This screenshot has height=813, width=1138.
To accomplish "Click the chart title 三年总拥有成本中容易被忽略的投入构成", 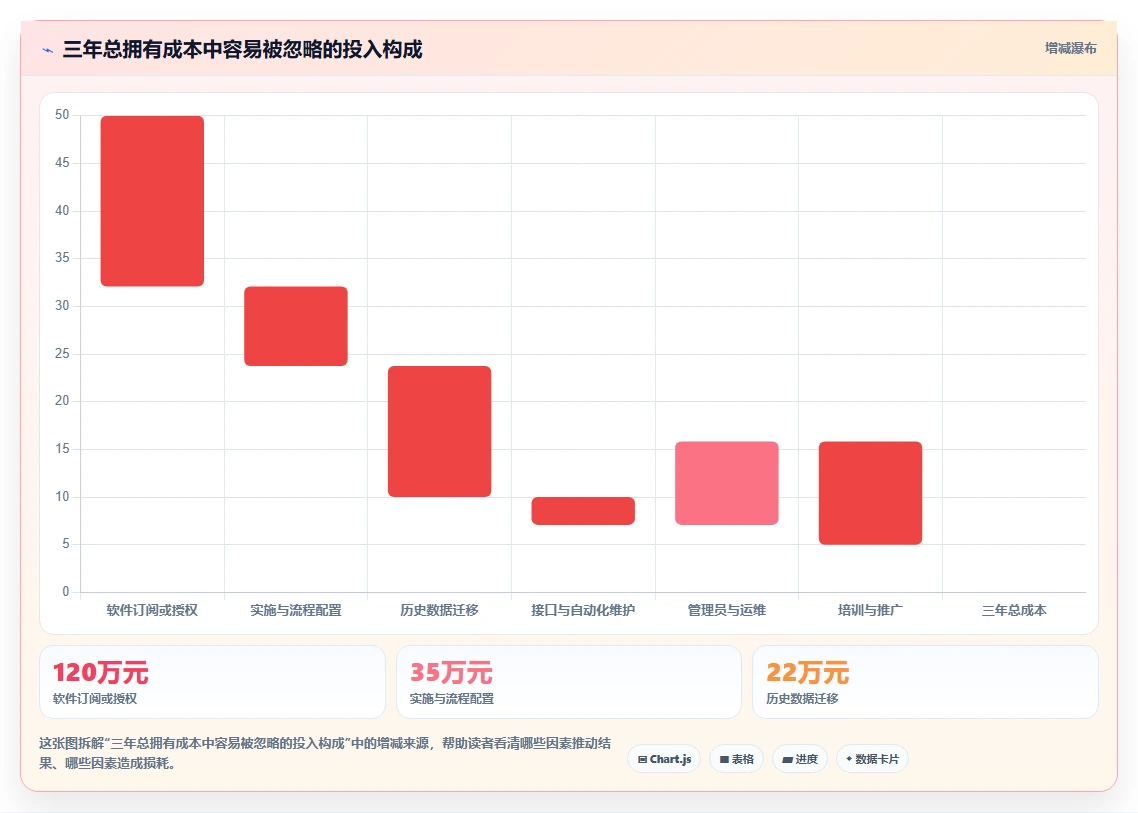I will pyautogui.click(x=242, y=49).
